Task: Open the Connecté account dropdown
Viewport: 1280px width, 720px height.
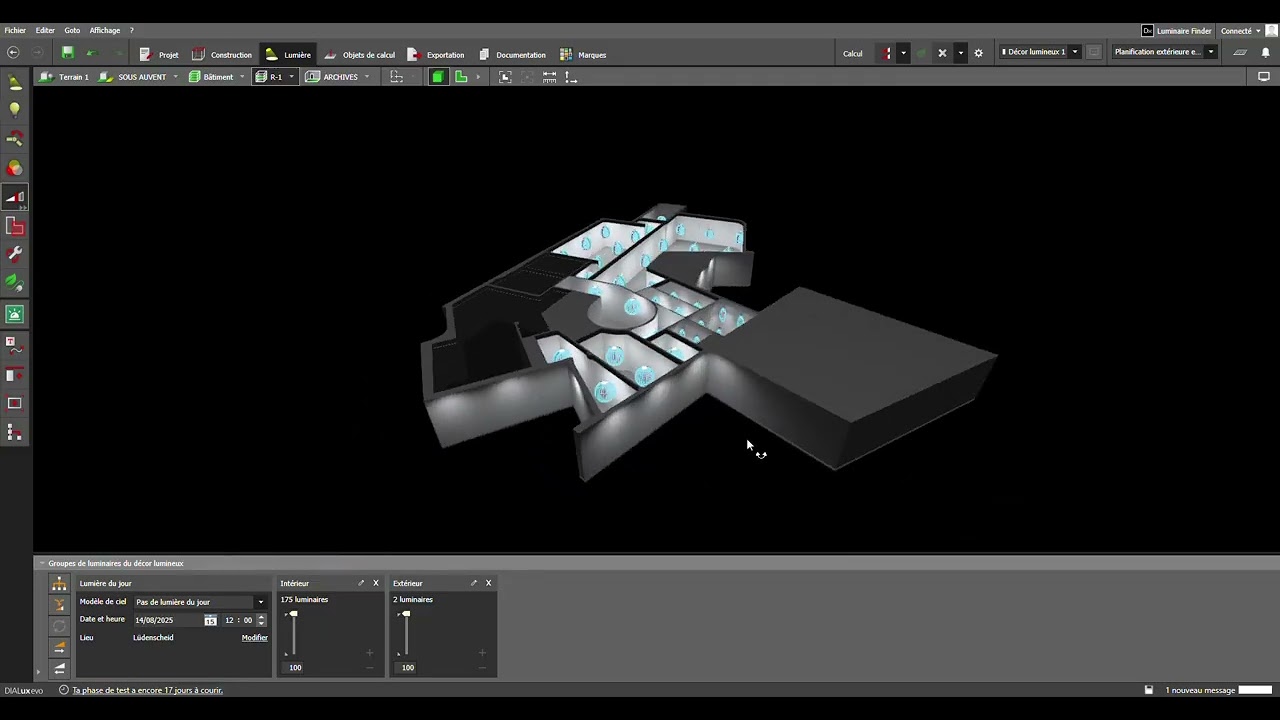Action: coord(1241,31)
